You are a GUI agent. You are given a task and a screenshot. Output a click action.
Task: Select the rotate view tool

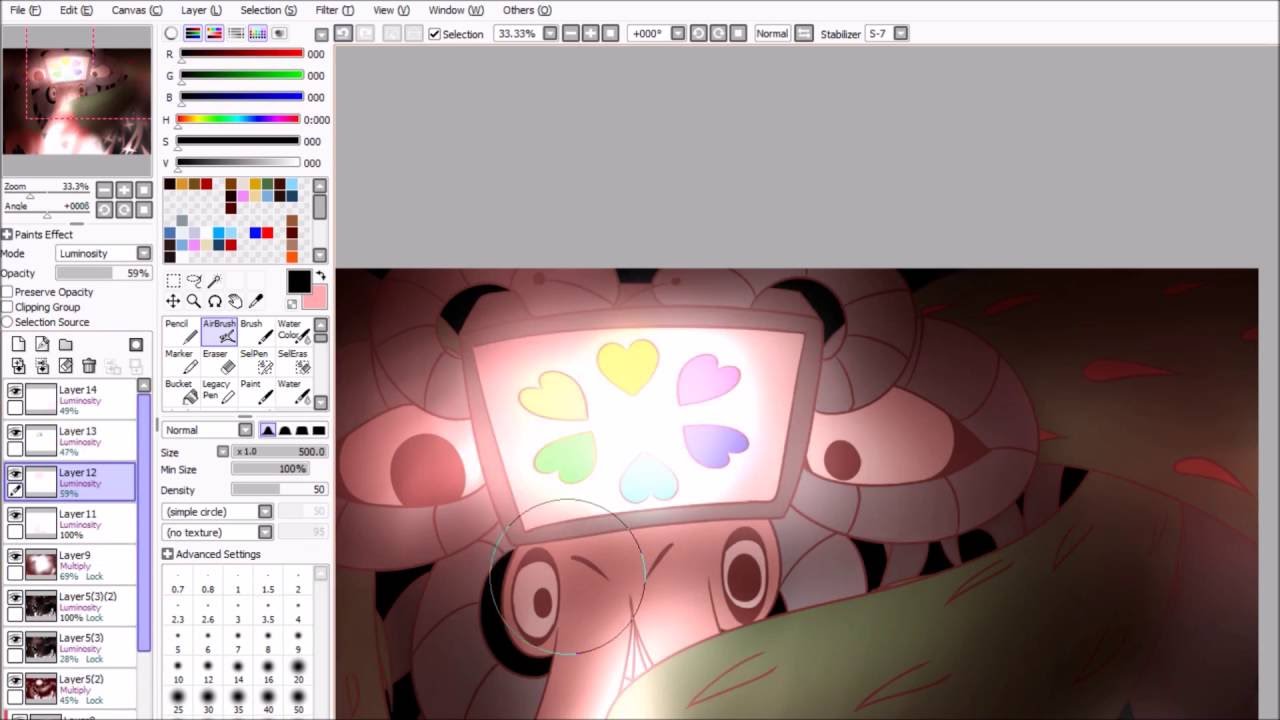click(214, 301)
